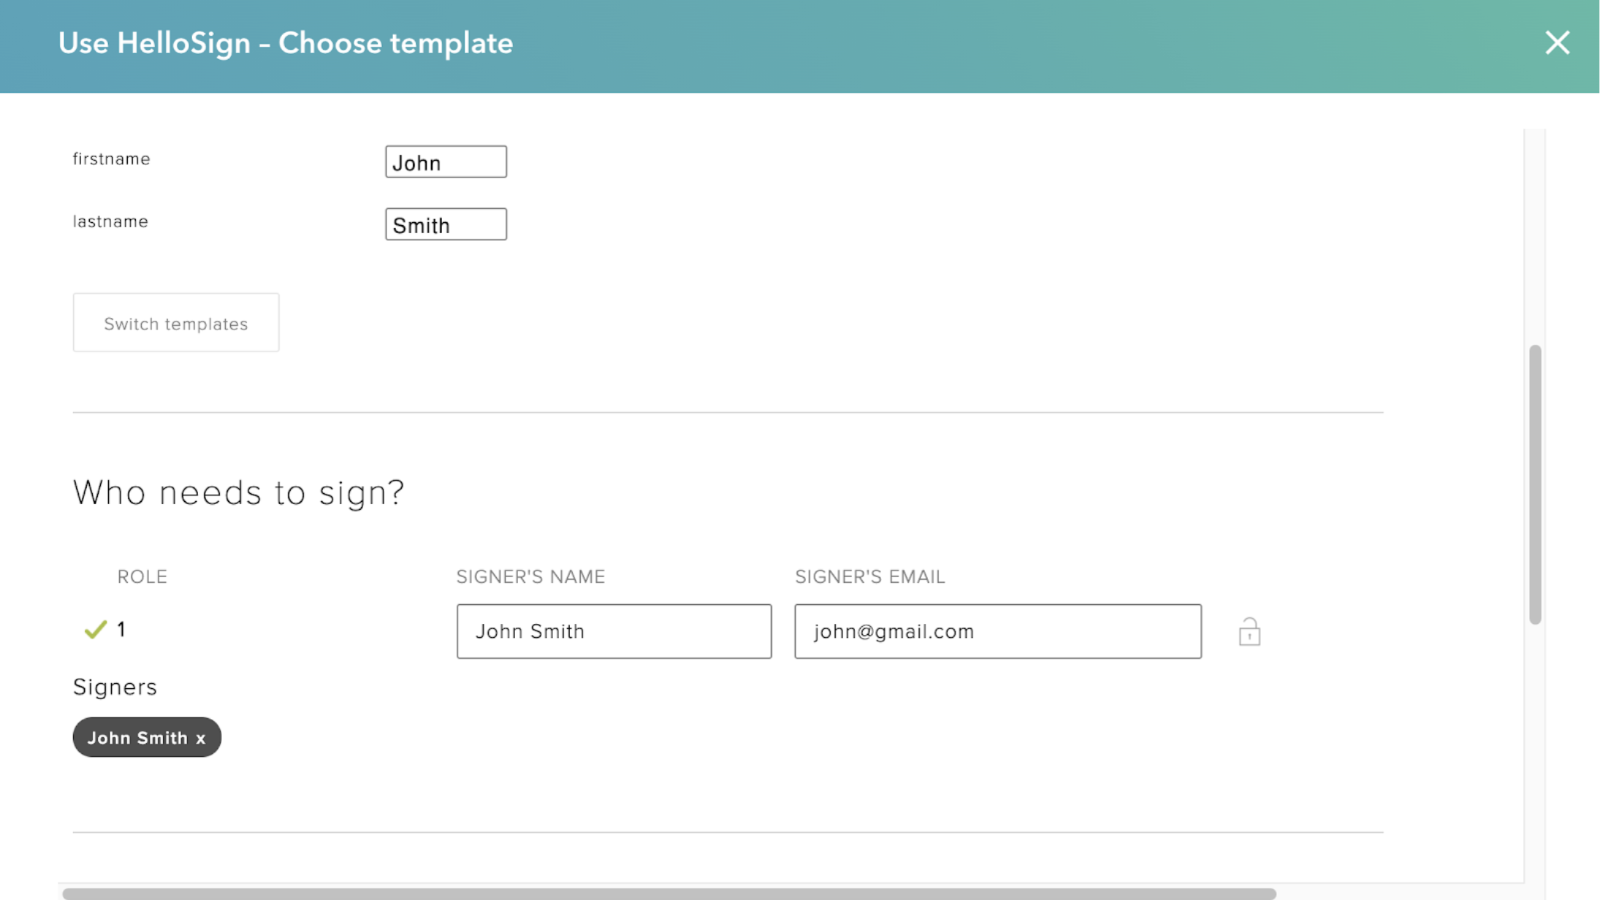
Task: Click the 'lastname' label
Action: click(110, 222)
